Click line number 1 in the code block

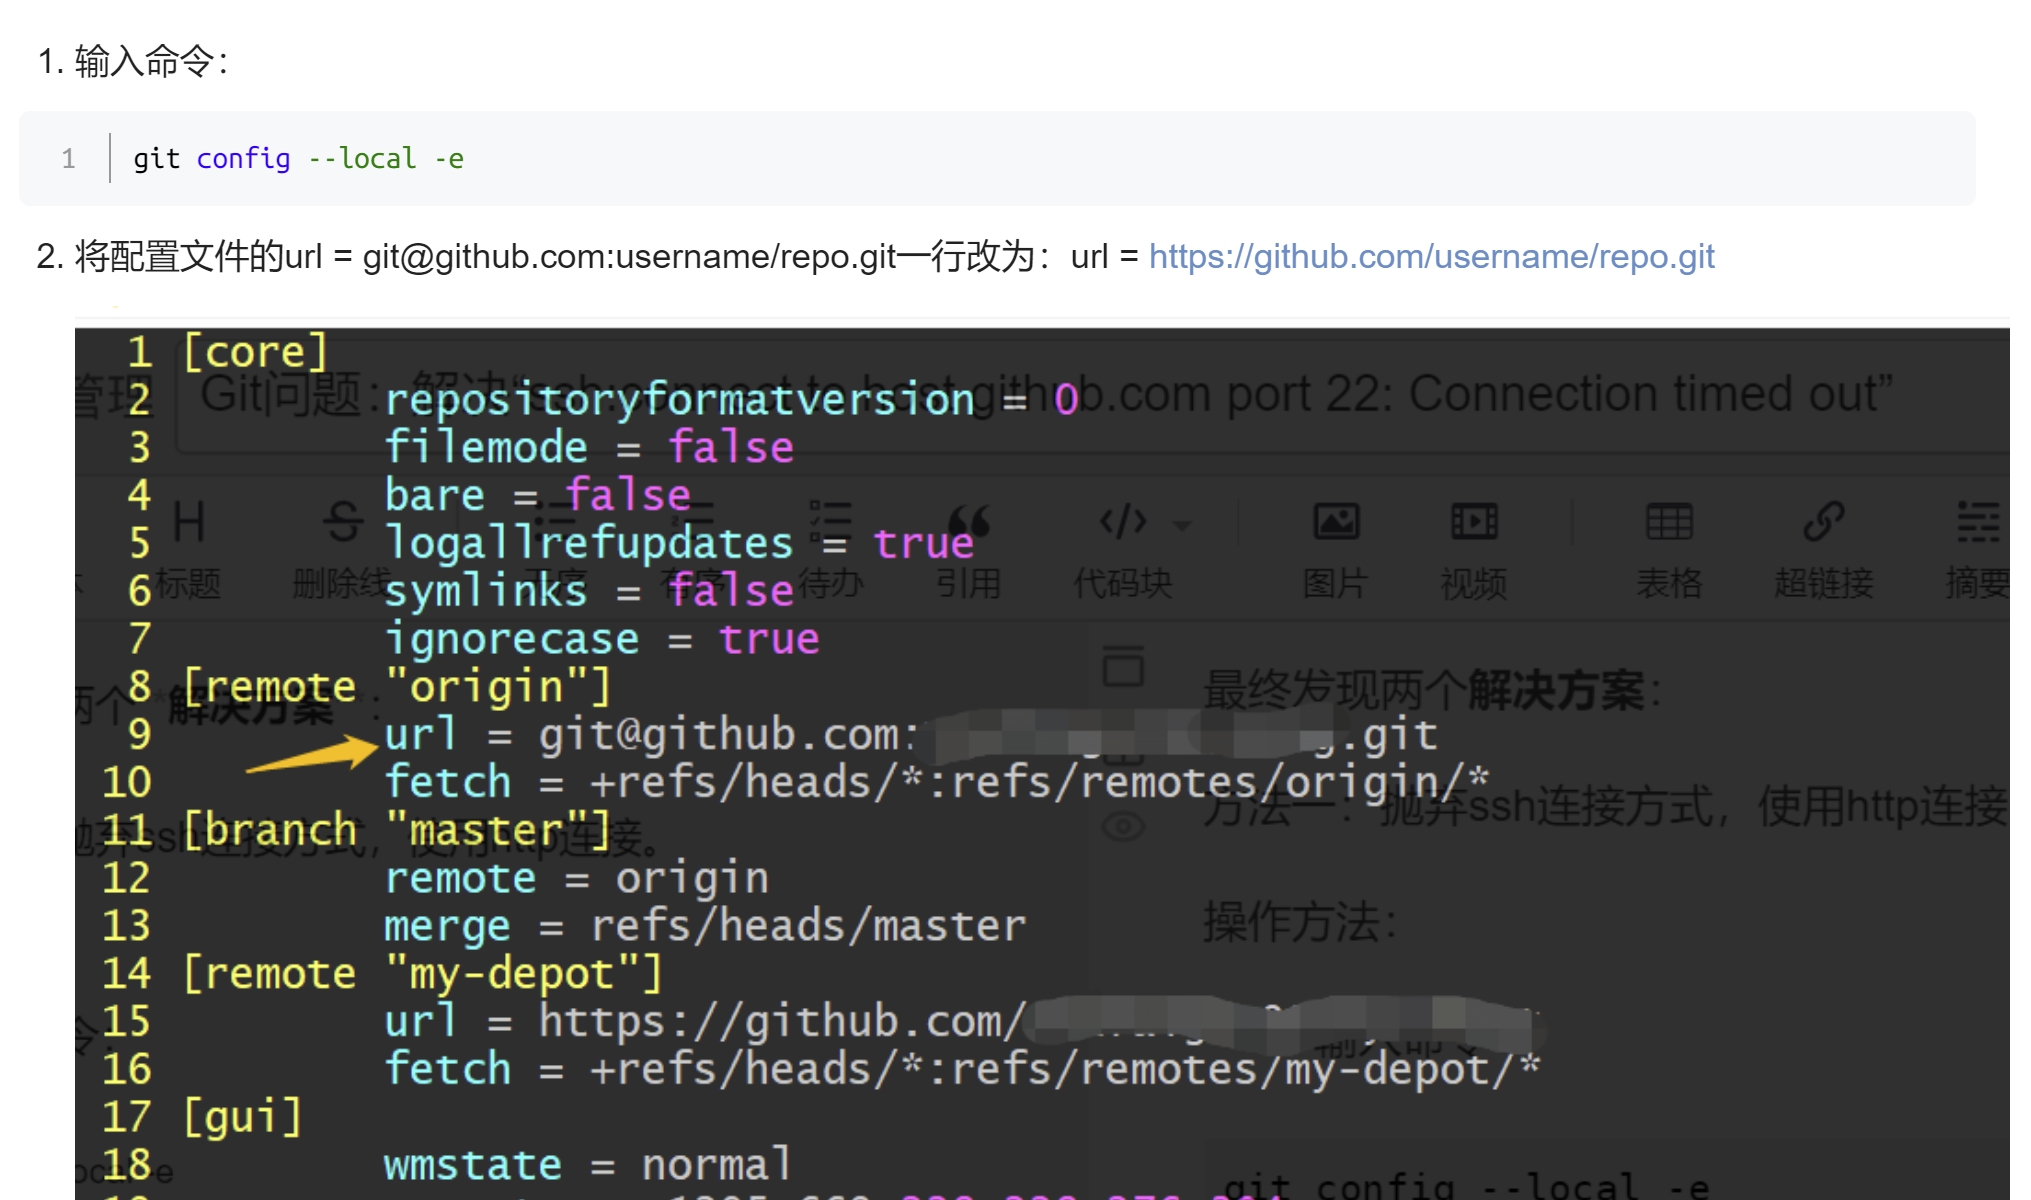[68, 159]
